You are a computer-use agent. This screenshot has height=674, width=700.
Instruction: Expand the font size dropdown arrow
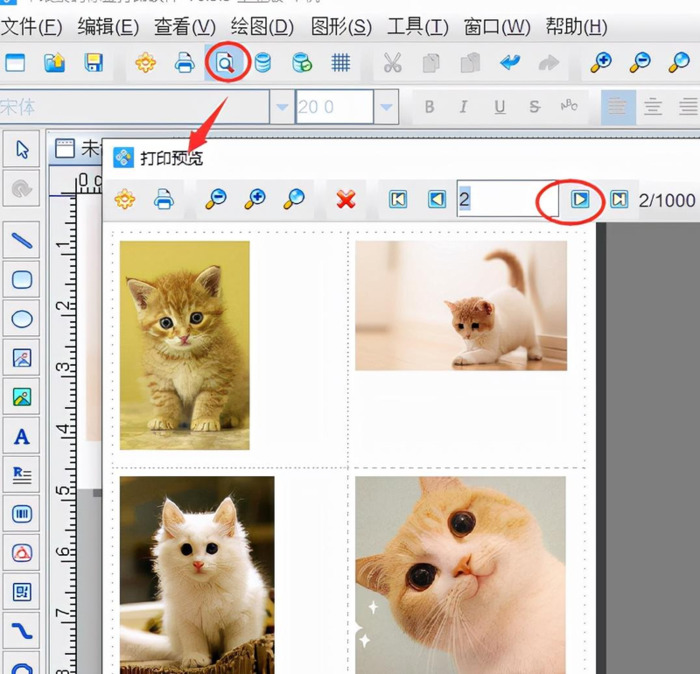386,107
